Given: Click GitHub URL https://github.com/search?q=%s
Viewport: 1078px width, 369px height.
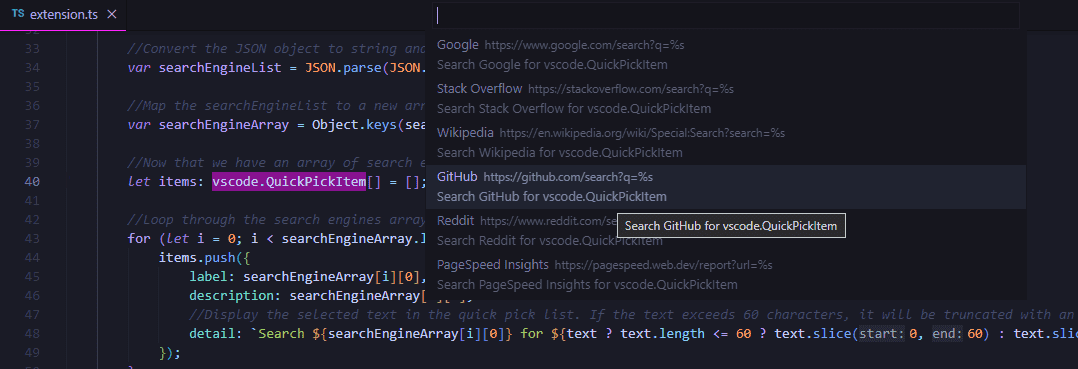Looking at the screenshot, I should coord(568,177).
